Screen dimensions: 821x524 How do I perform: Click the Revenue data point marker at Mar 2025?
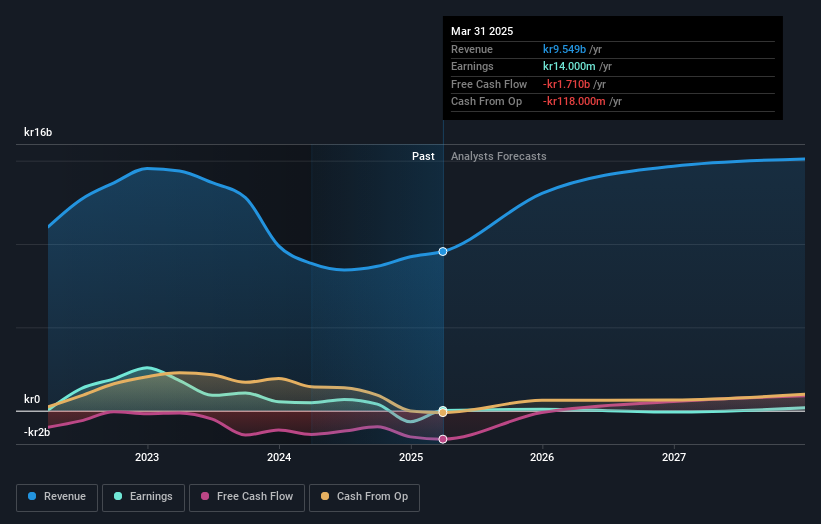(443, 252)
